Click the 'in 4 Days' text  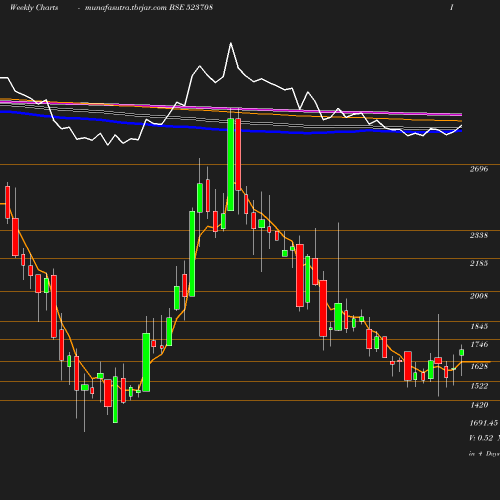484,454
